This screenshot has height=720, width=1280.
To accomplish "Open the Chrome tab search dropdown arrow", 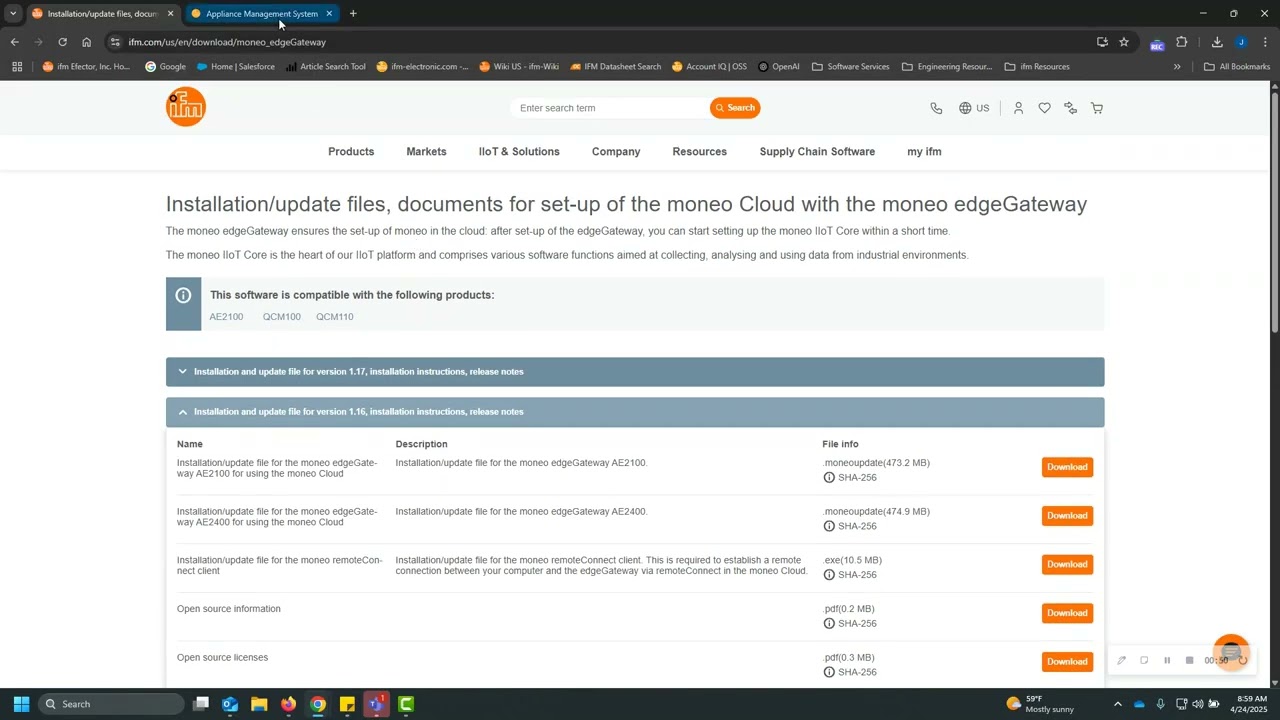I will click(x=12, y=13).
